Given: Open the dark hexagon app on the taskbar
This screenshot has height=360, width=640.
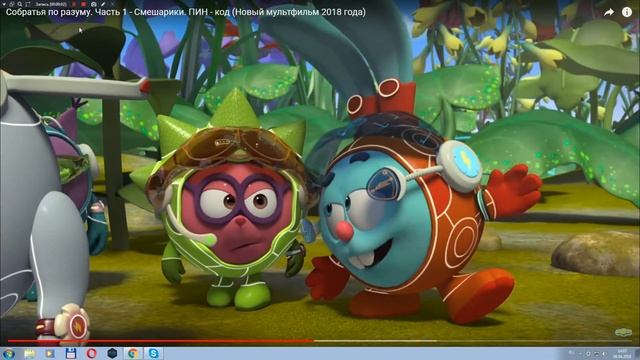Looking at the screenshot, I should point(112,353).
